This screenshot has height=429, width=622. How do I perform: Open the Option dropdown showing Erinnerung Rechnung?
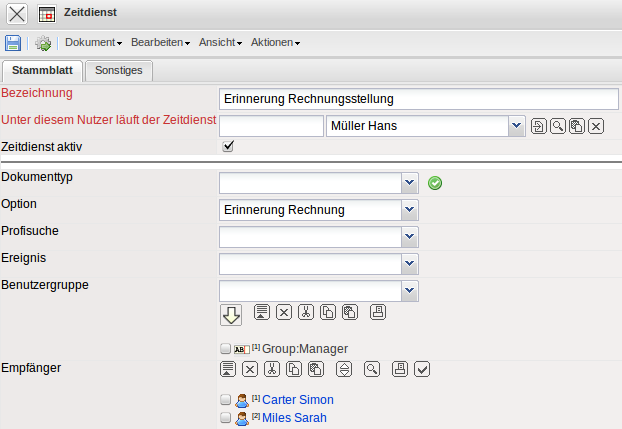tap(409, 210)
